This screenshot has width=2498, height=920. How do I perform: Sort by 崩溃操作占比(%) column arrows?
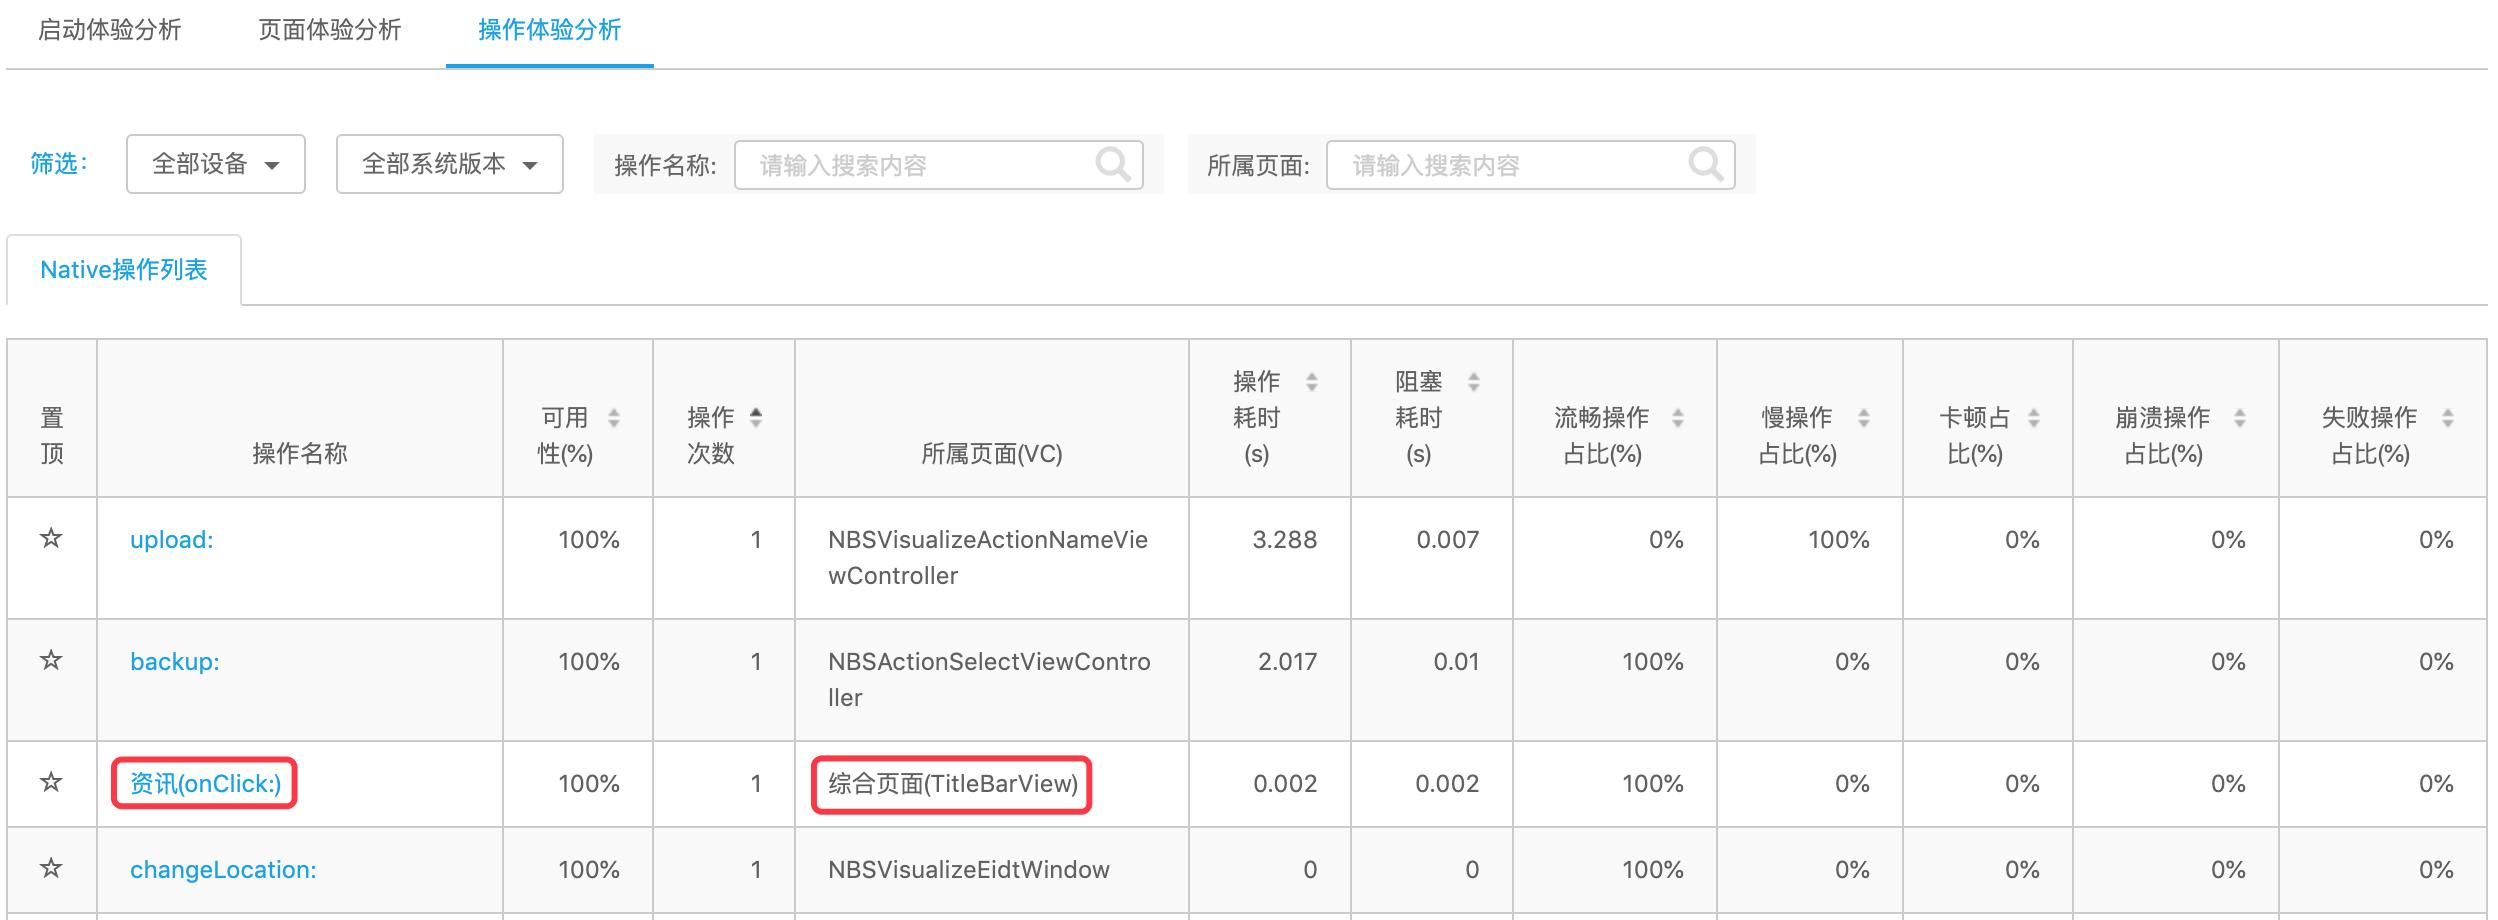[2240, 418]
